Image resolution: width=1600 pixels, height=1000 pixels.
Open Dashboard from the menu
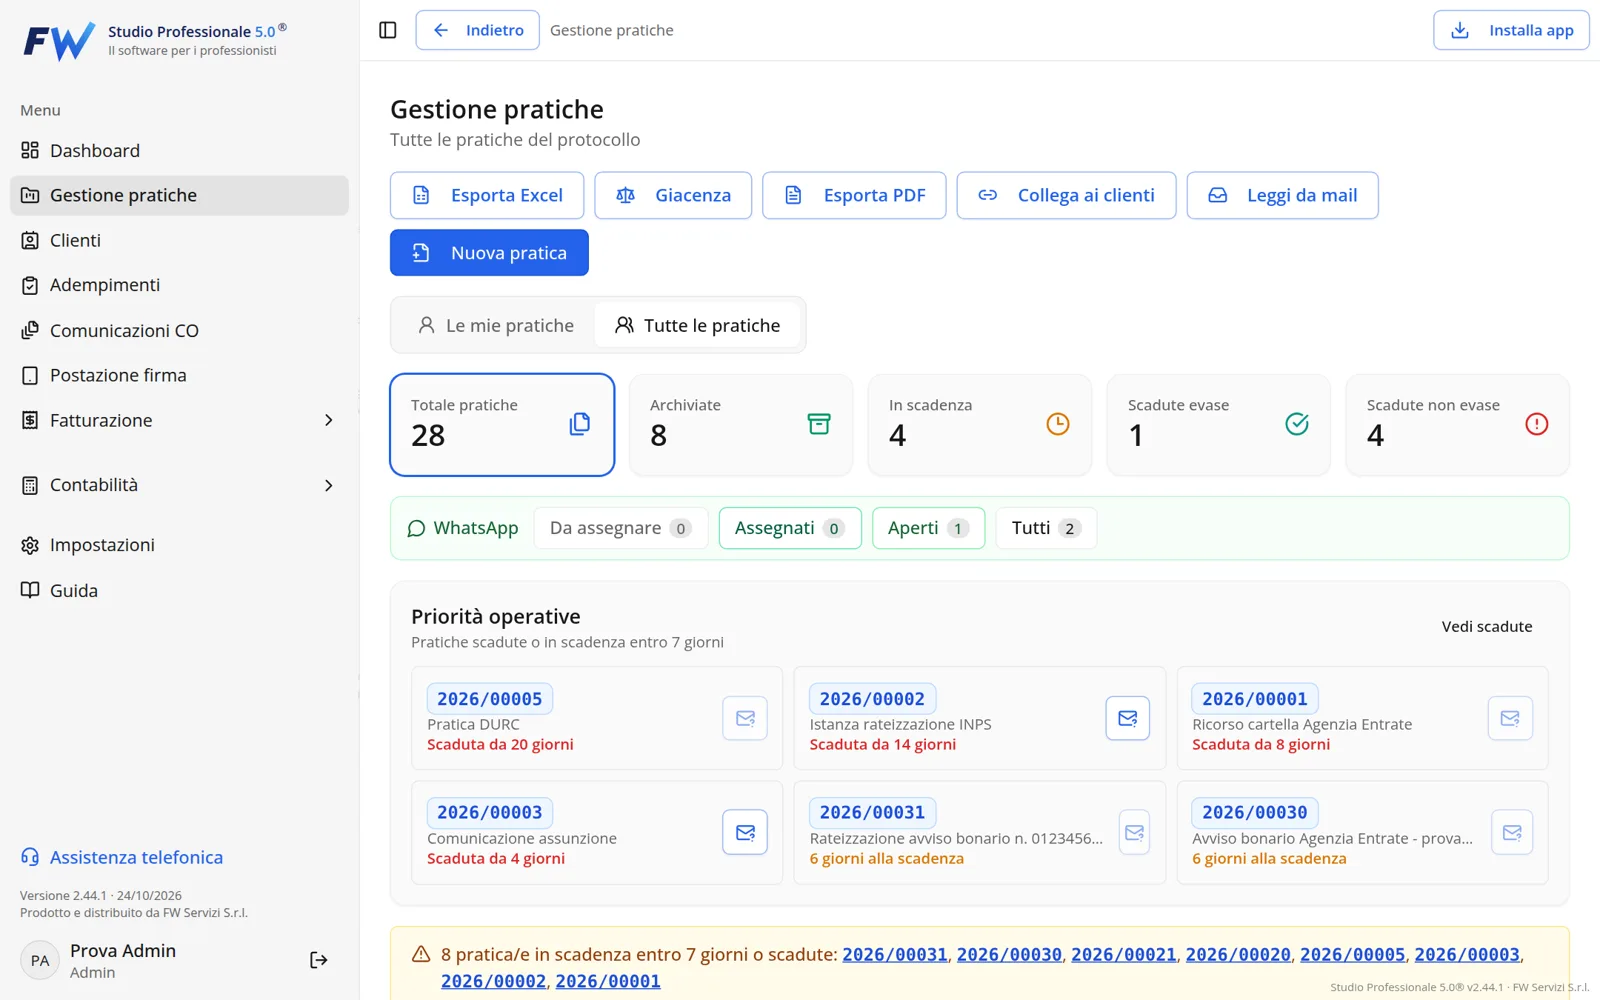(x=179, y=150)
